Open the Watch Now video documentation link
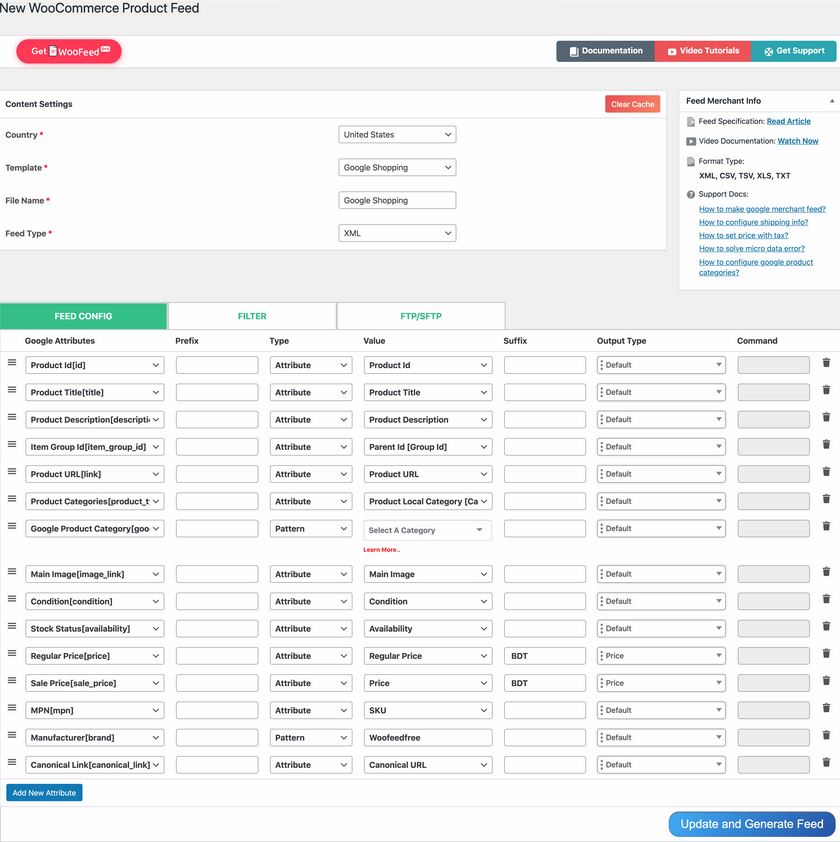The width and height of the screenshot is (840, 842). (798, 141)
